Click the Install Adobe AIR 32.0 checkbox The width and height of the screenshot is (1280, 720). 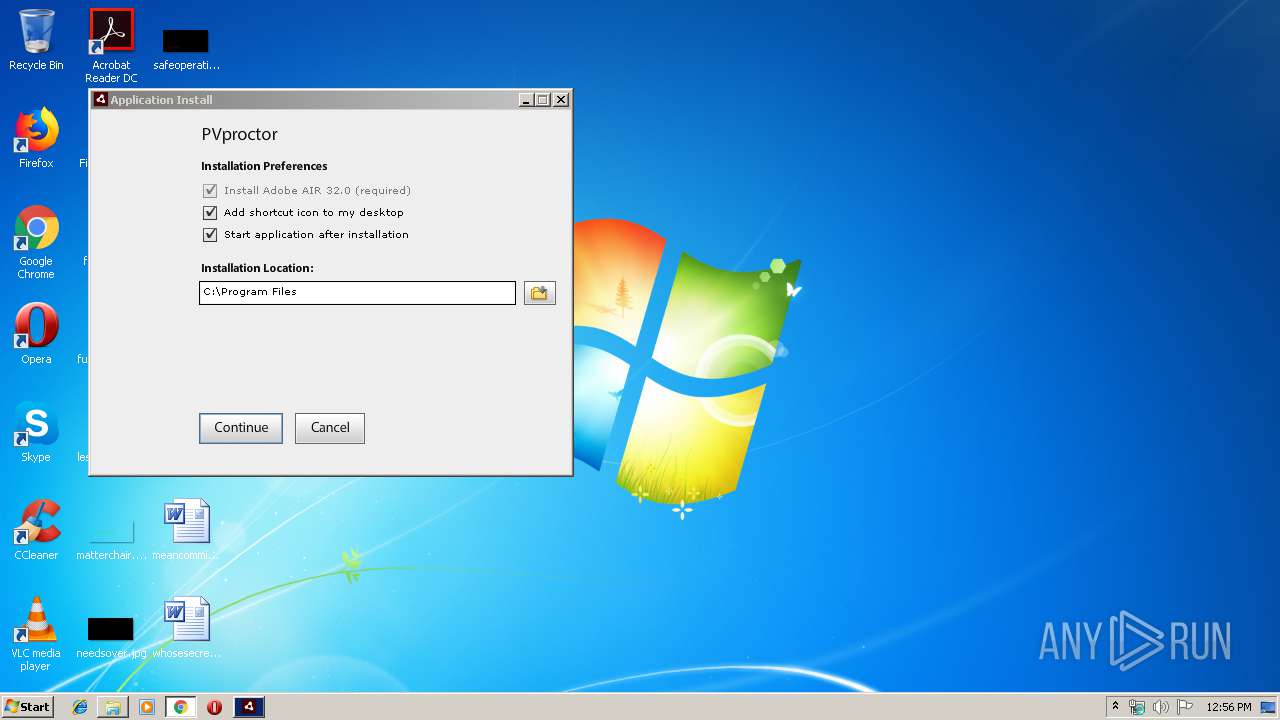pos(210,191)
